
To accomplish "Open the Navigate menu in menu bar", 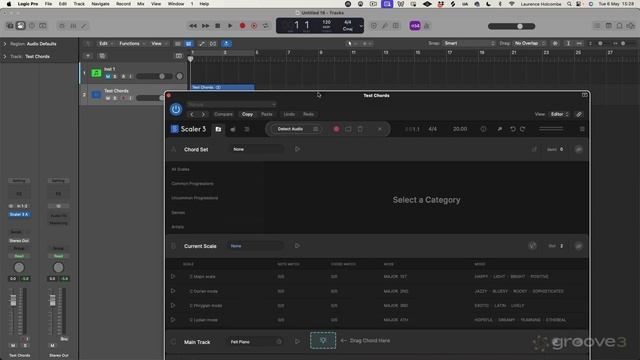I will [x=100, y=4].
